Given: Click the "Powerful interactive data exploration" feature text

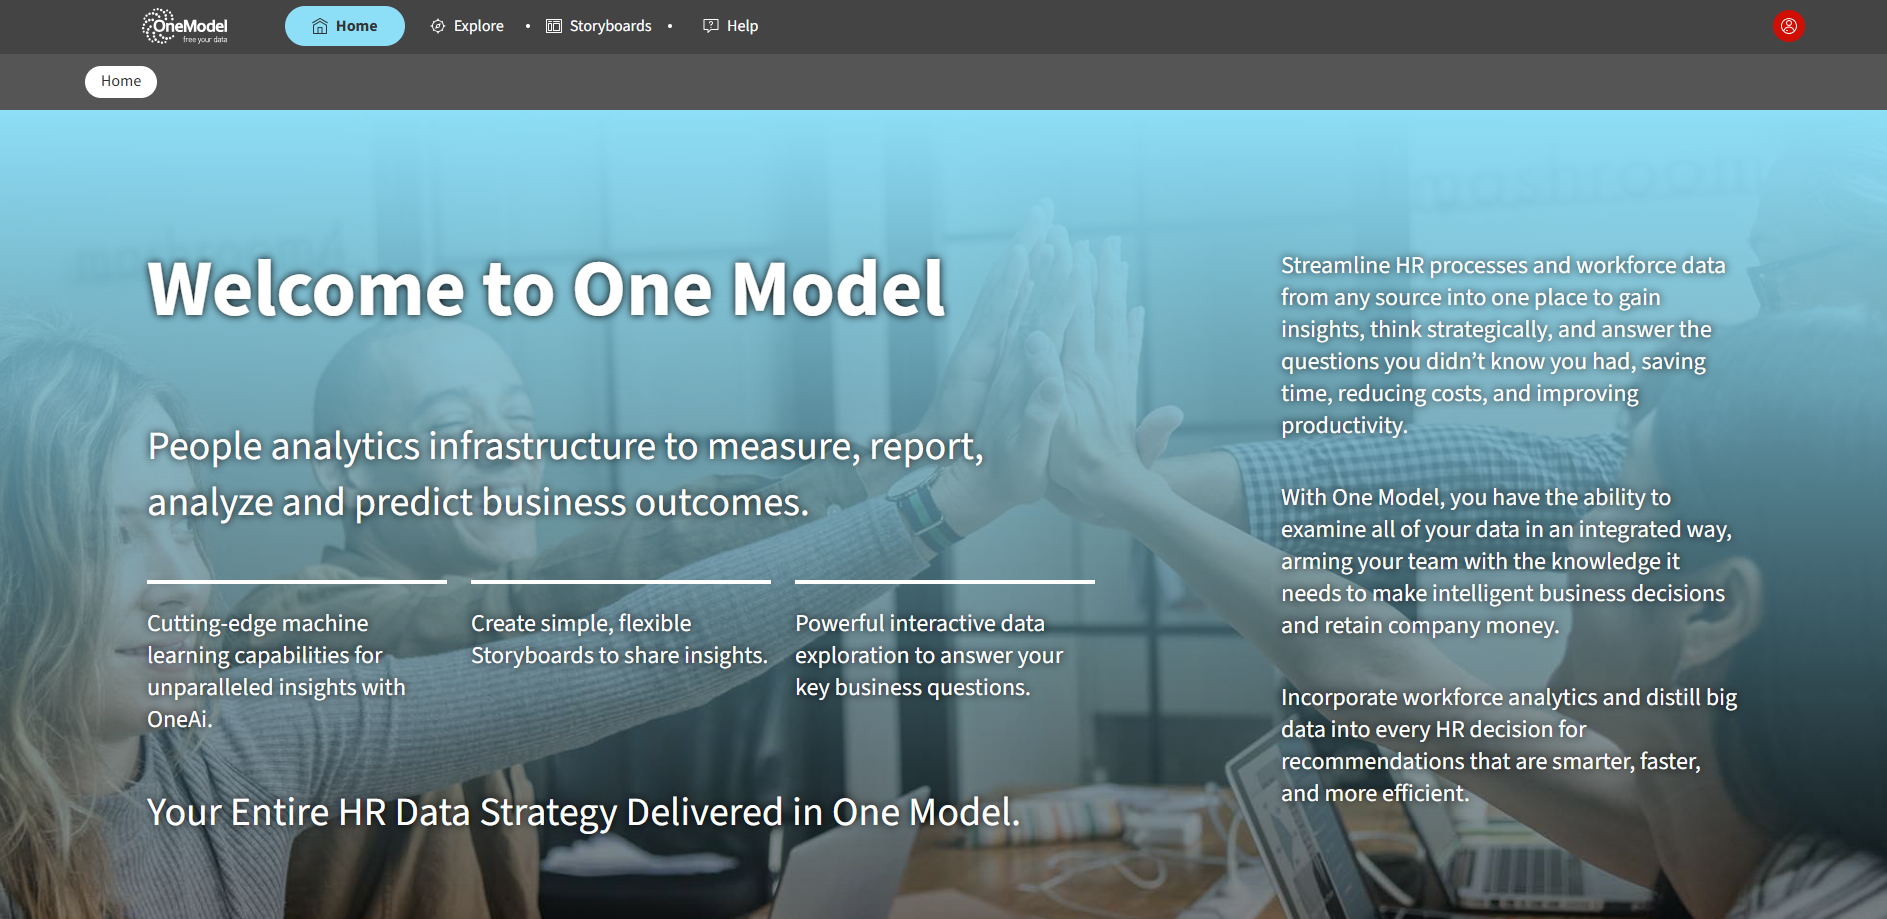Looking at the screenshot, I should click(x=929, y=655).
